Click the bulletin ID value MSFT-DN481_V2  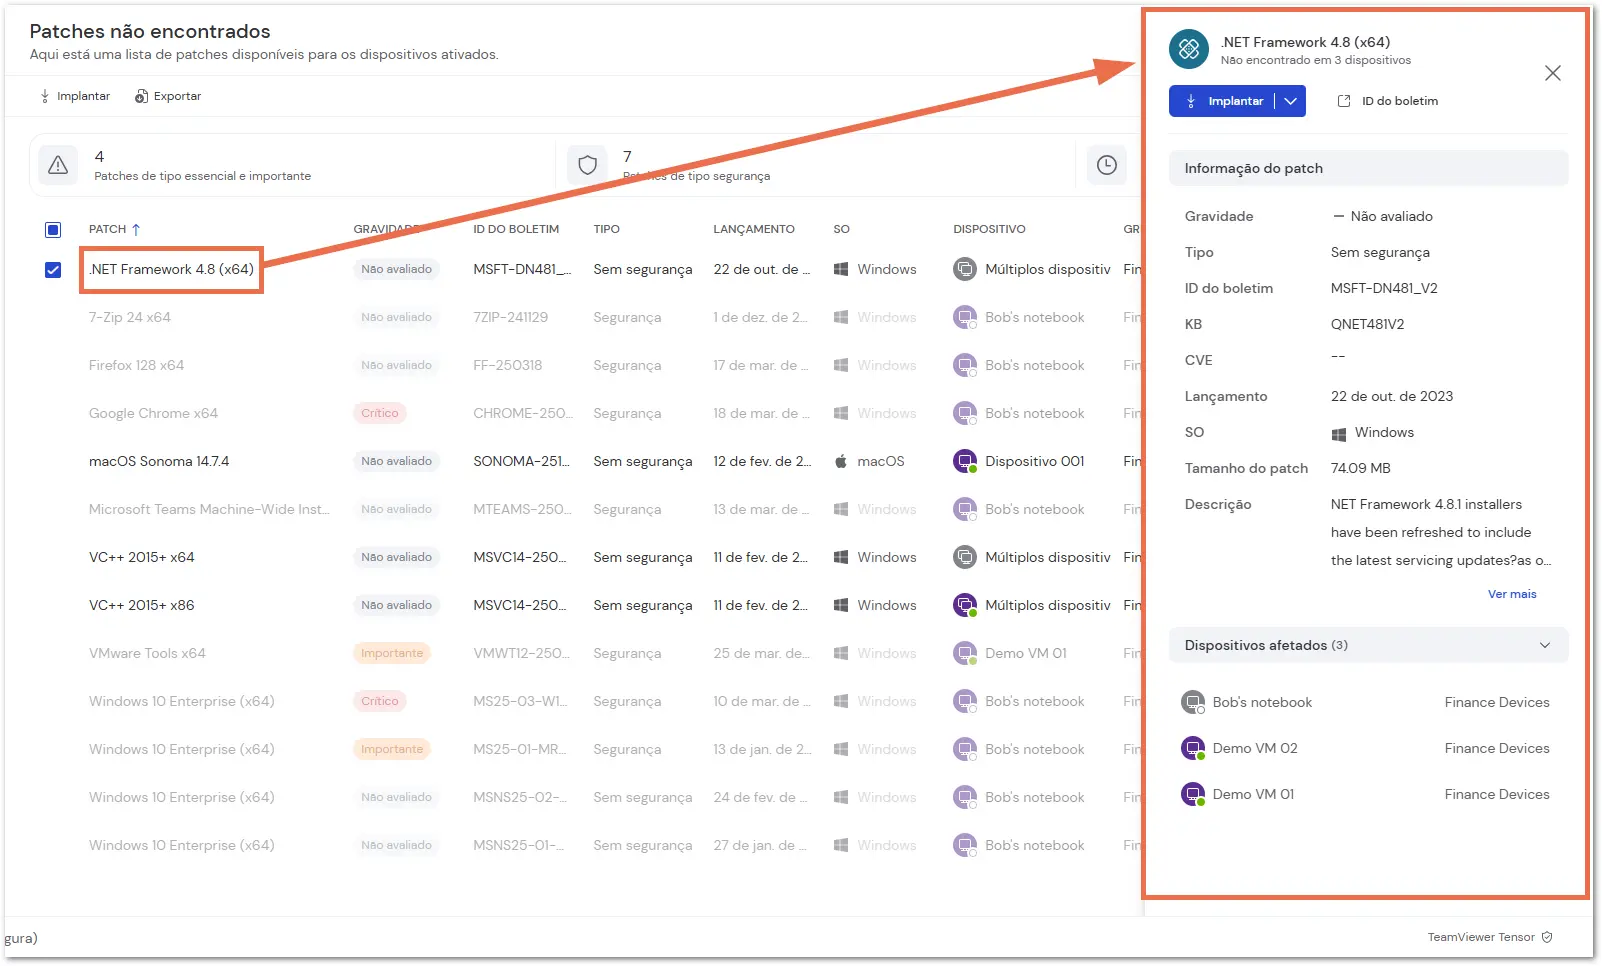point(1384,288)
